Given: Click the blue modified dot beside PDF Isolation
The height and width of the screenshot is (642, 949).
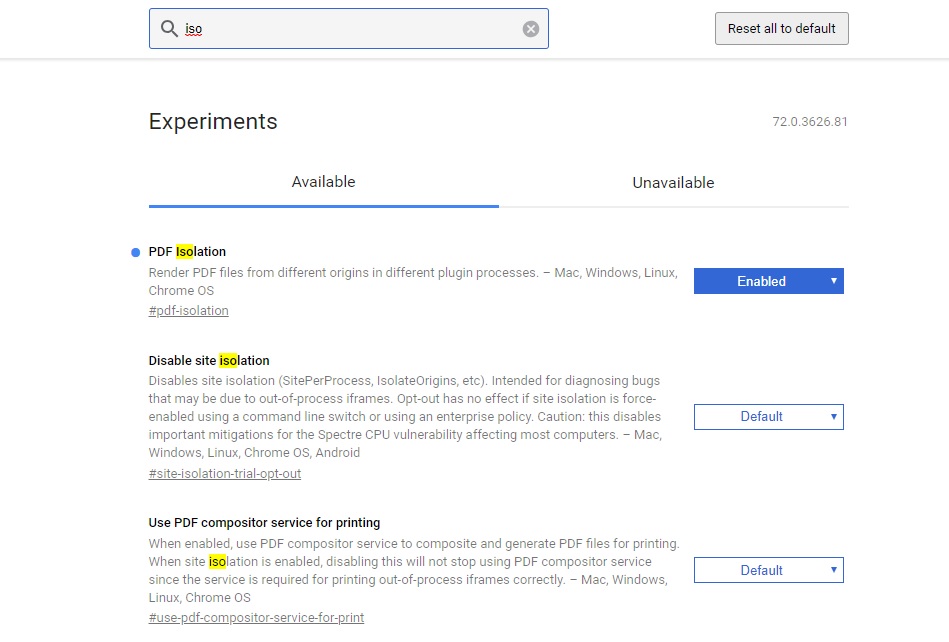Looking at the screenshot, I should [136, 252].
